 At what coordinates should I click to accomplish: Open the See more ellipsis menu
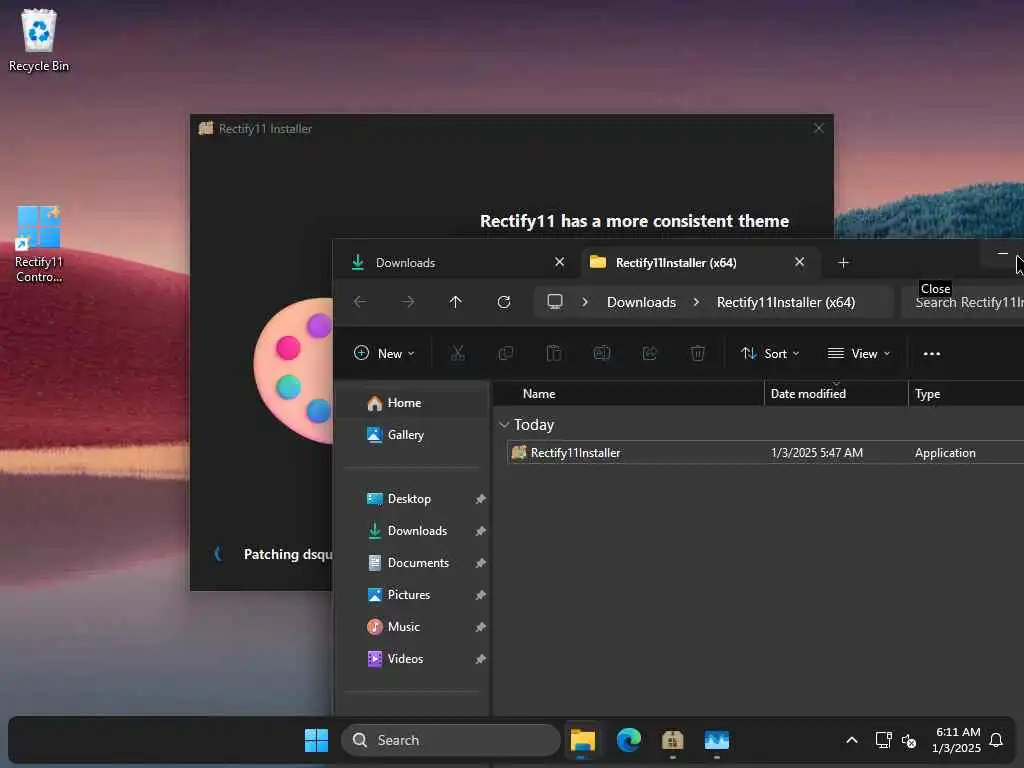[932, 353]
